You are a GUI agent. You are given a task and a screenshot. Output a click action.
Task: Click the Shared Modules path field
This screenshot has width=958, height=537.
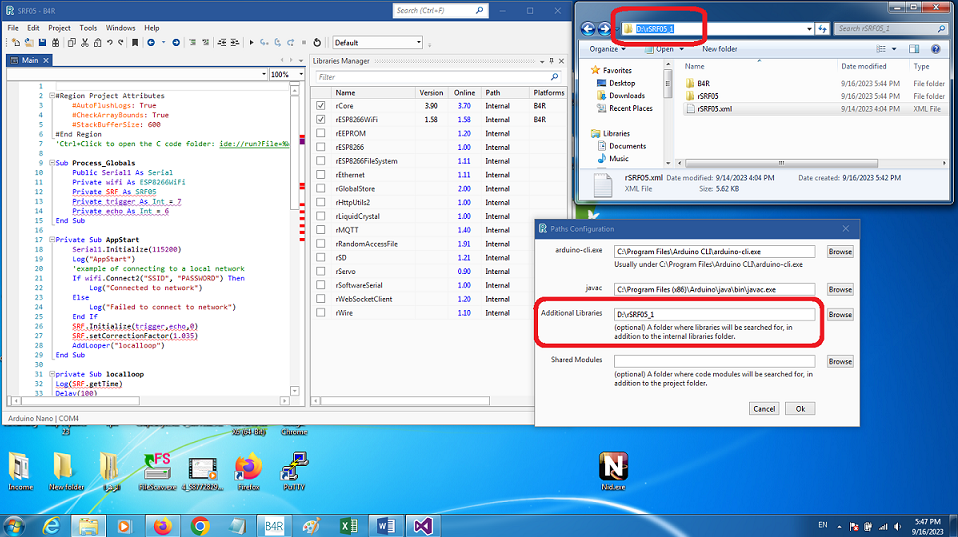click(x=714, y=361)
